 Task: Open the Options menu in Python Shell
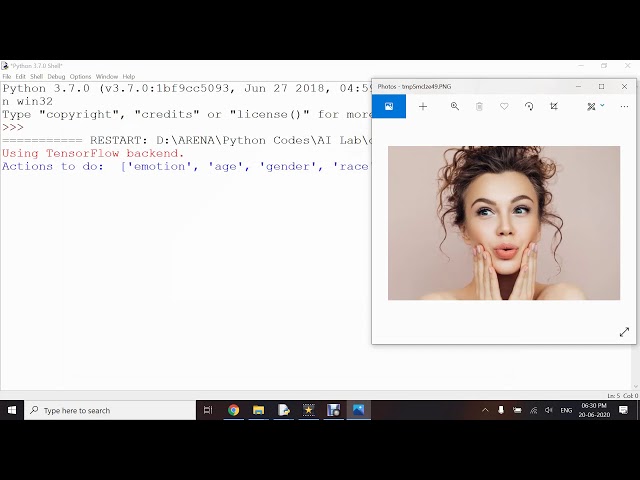coord(80,76)
